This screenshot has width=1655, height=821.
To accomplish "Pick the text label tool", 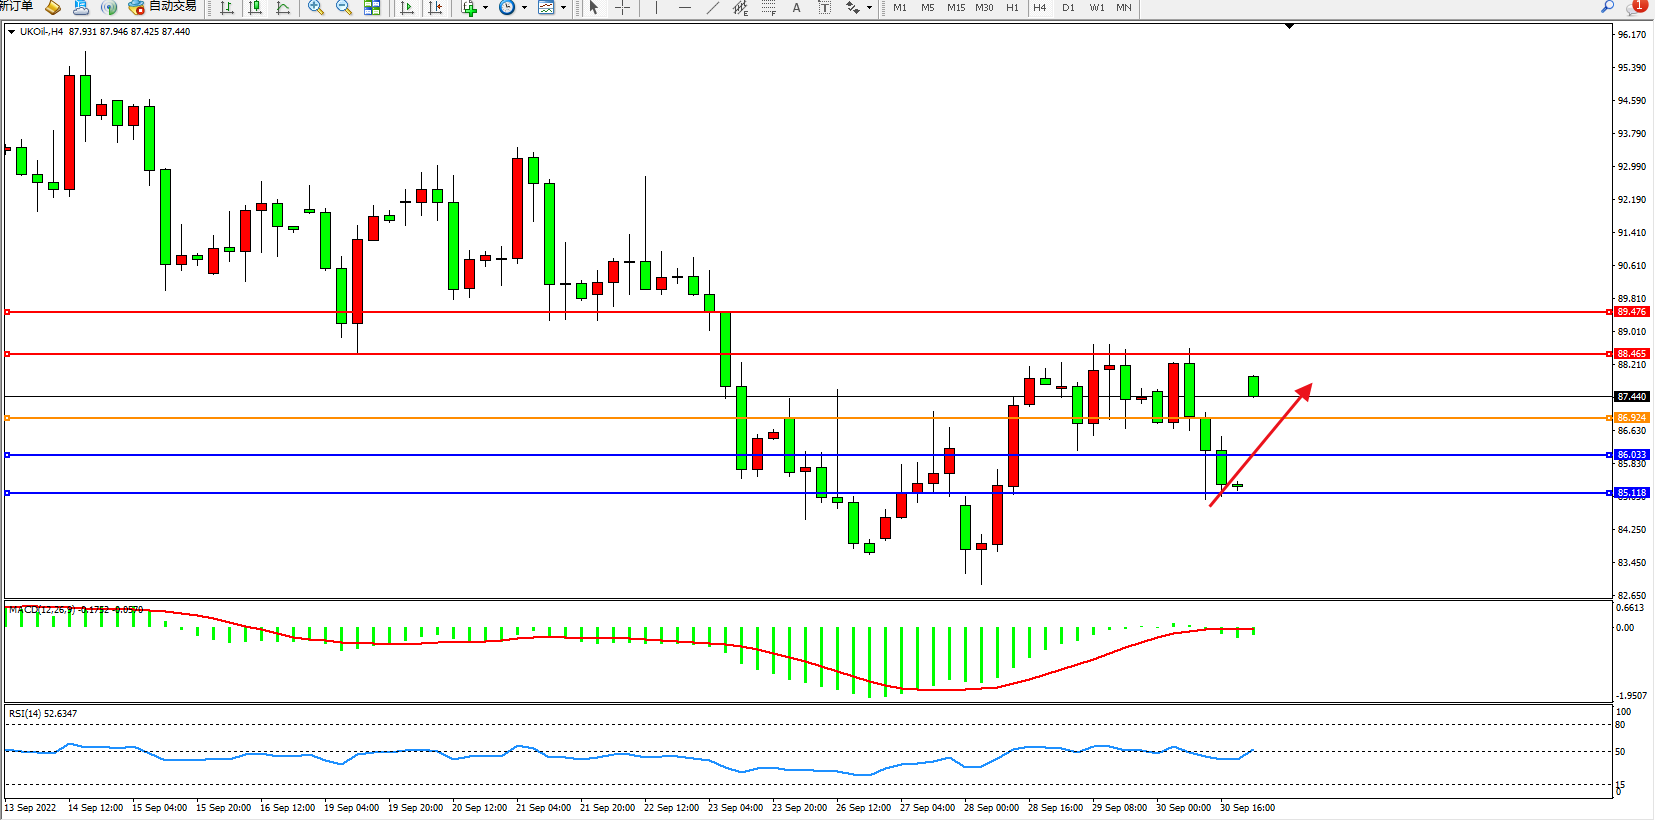I will click(796, 8).
